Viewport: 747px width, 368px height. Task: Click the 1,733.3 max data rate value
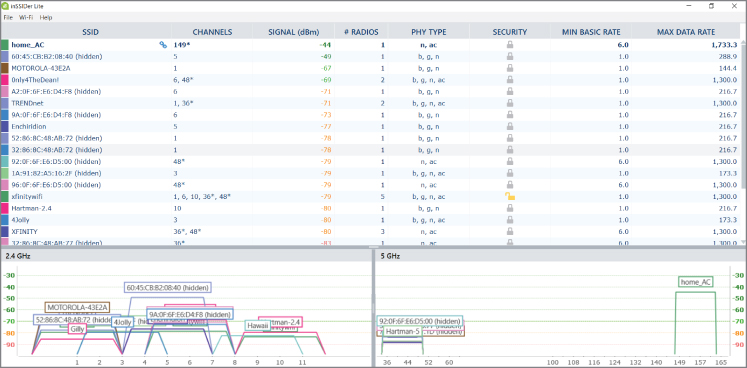(725, 45)
